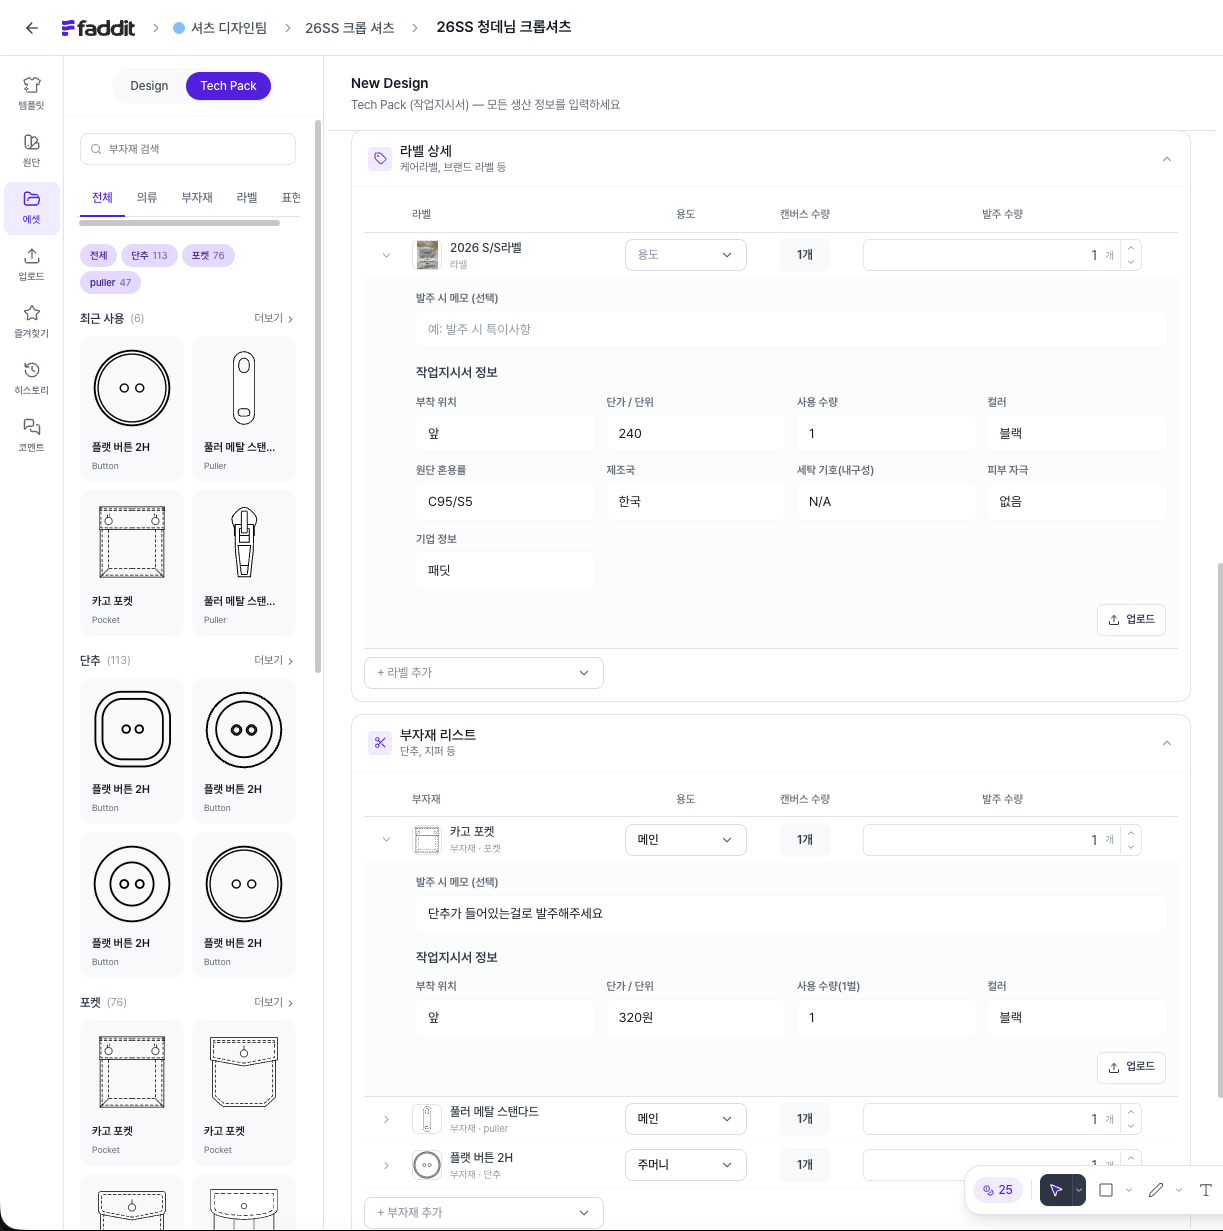1223x1231 pixels.
Task: Click 단가 / 단위 field showing 240
Action: [695, 434]
